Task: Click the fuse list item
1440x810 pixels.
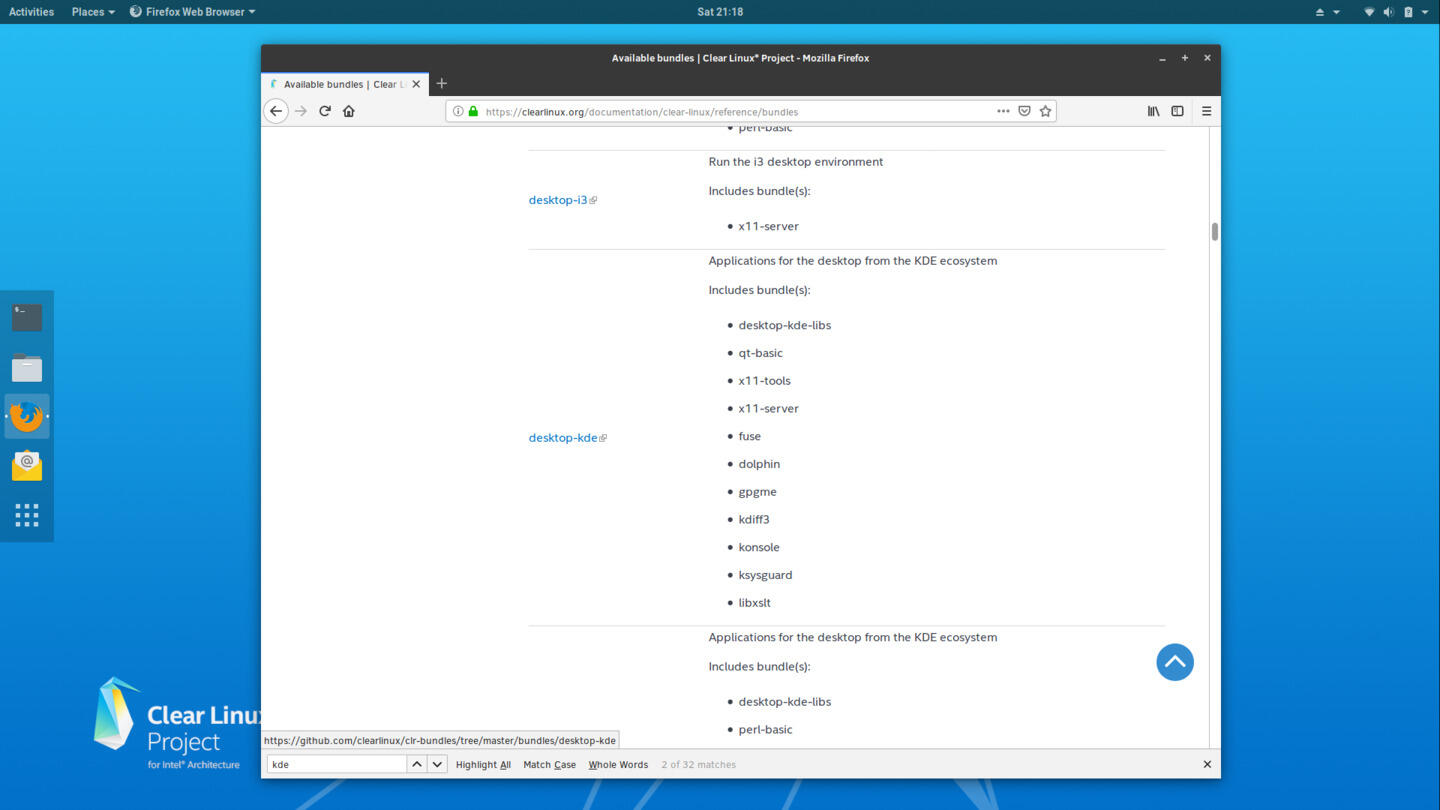Action: [x=750, y=436]
